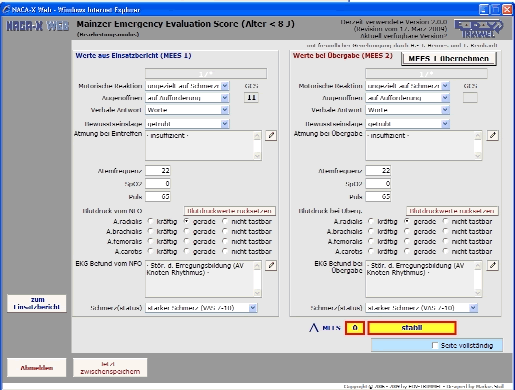Viewport: 515px width, 390px height.
Task: Select MEES 2 A.carotis nicht tastbar radio
Action: pyautogui.click(x=445, y=251)
